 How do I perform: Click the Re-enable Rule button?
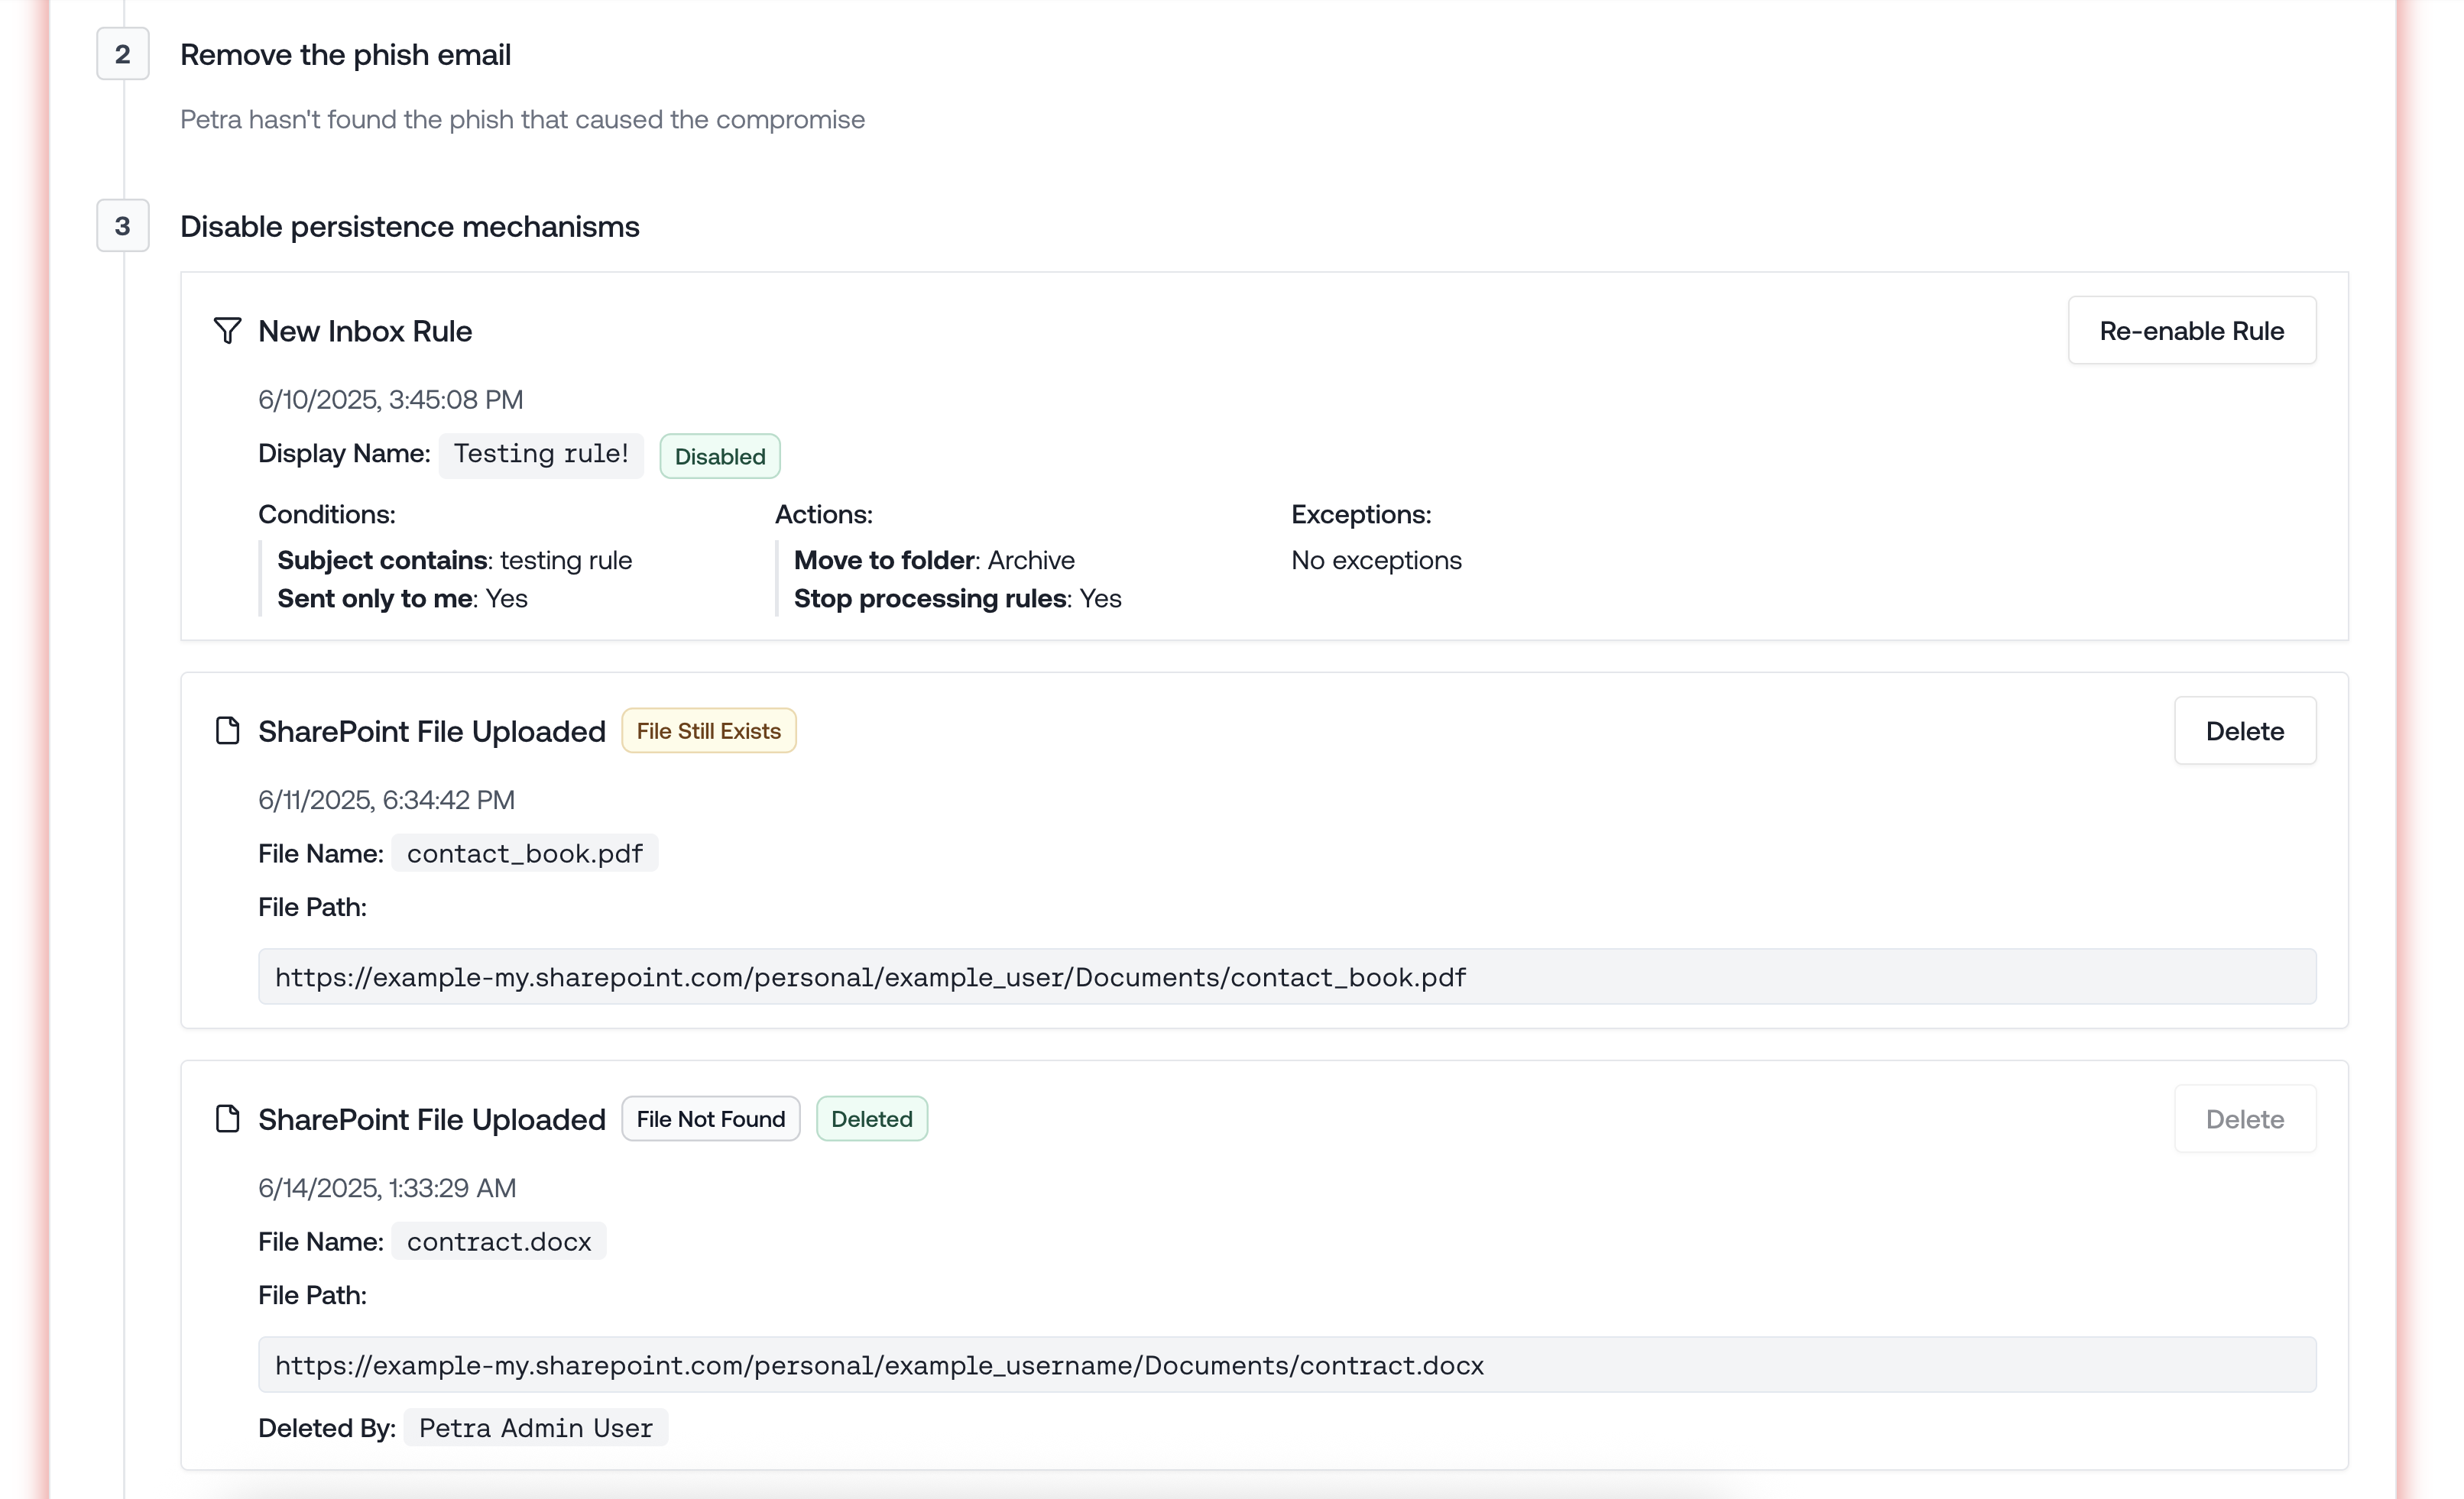[x=2191, y=331]
